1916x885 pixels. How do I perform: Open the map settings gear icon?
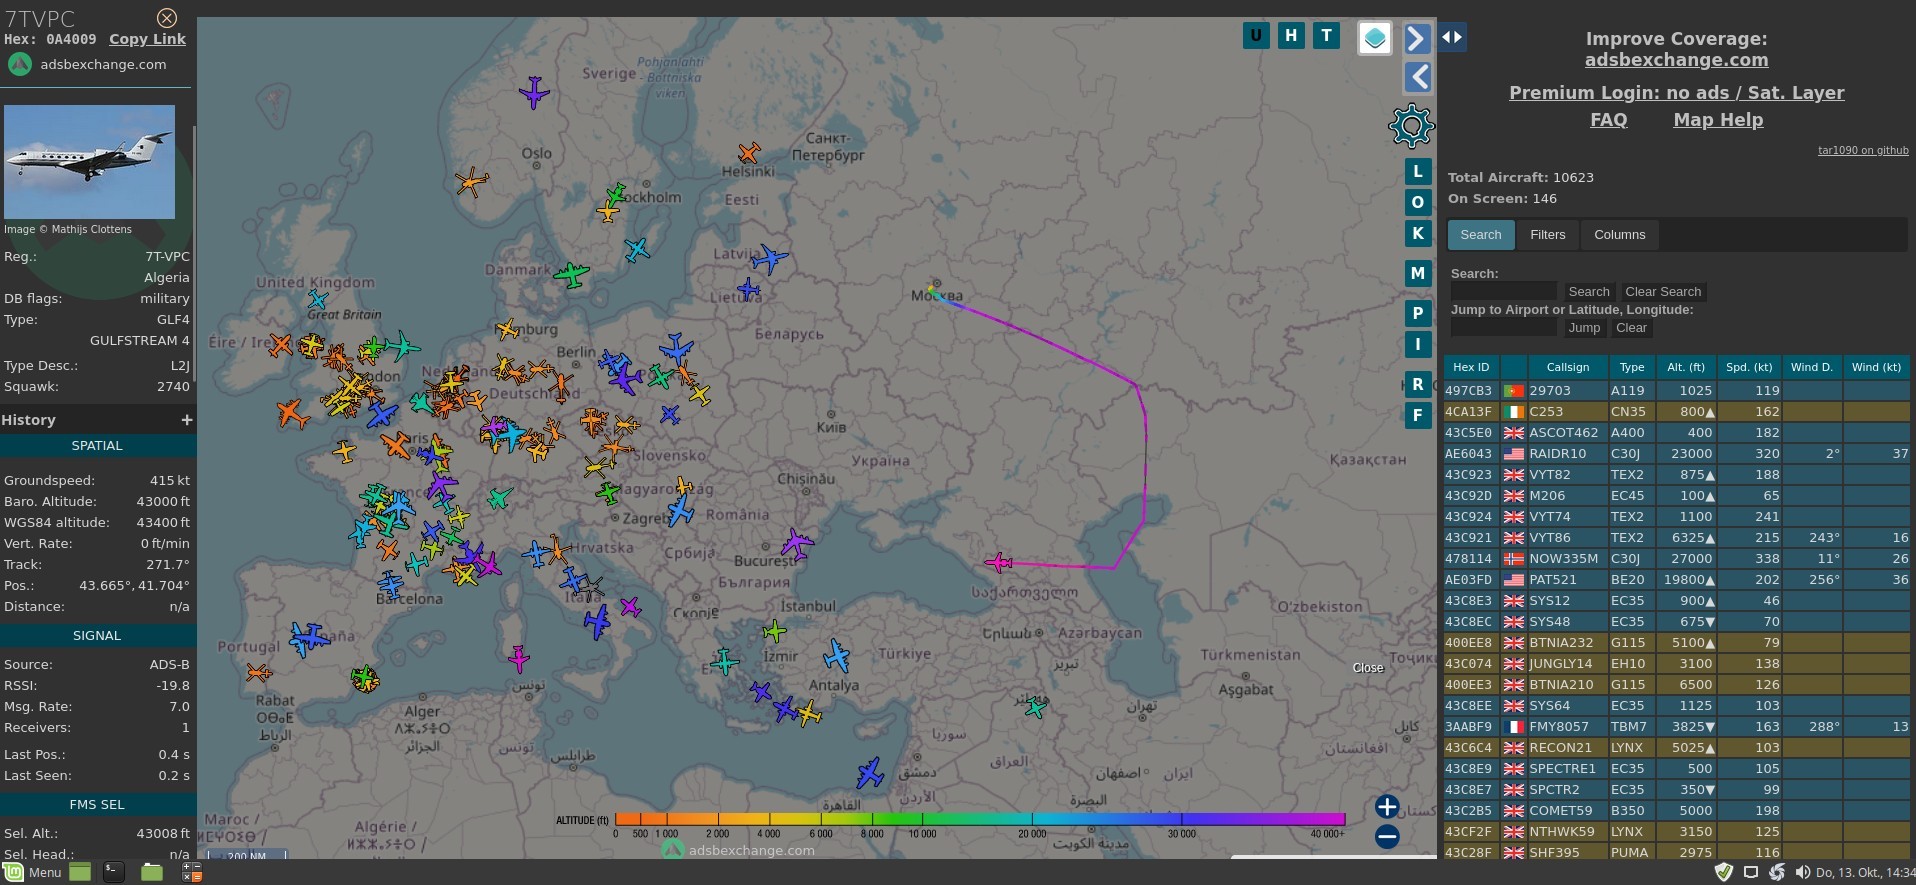click(1411, 126)
